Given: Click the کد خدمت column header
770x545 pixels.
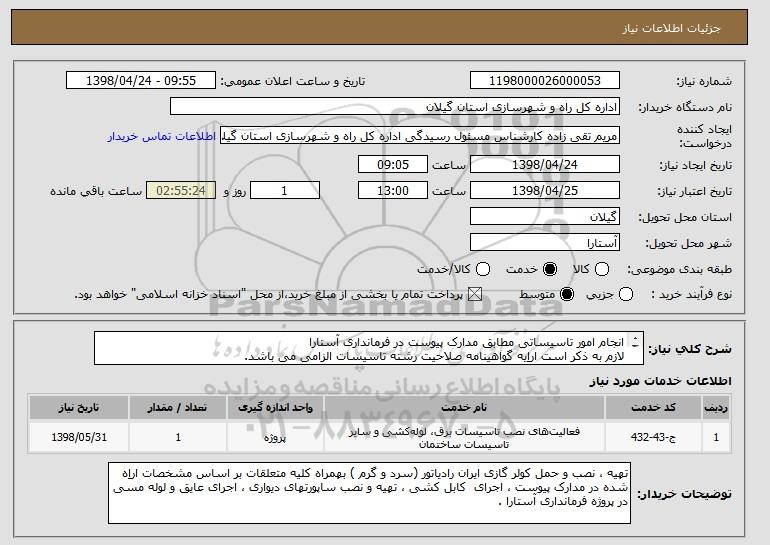Looking at the screenshot, I should 653,408.
